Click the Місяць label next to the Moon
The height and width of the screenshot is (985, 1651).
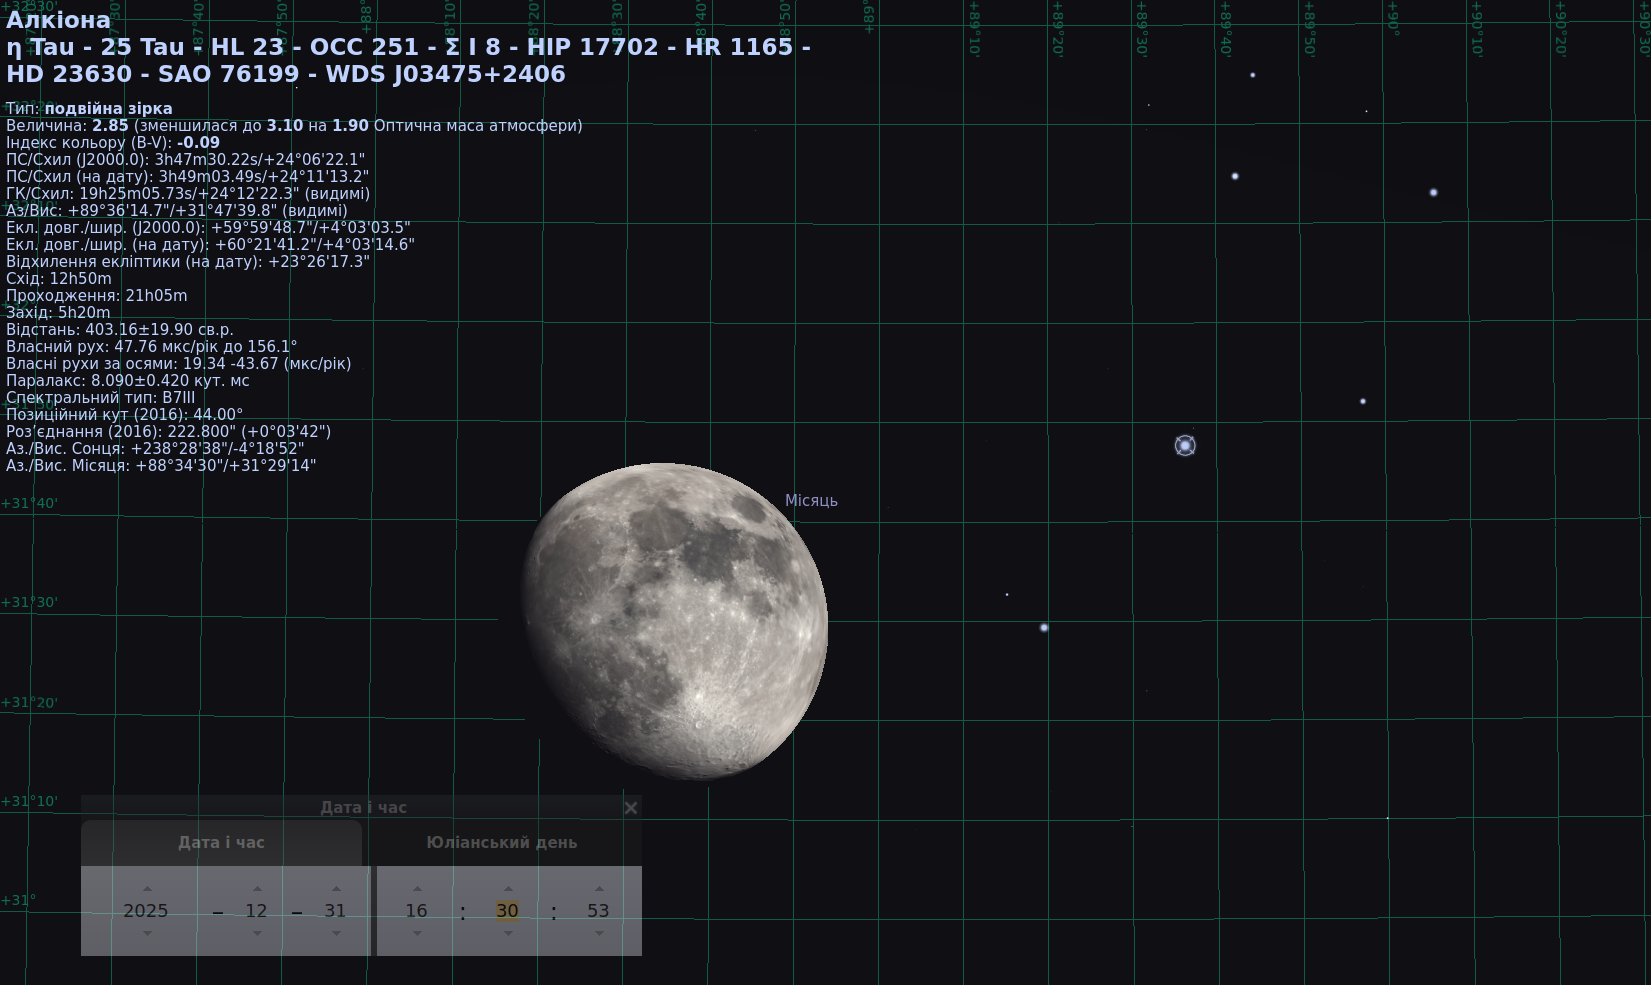(811, 501)
